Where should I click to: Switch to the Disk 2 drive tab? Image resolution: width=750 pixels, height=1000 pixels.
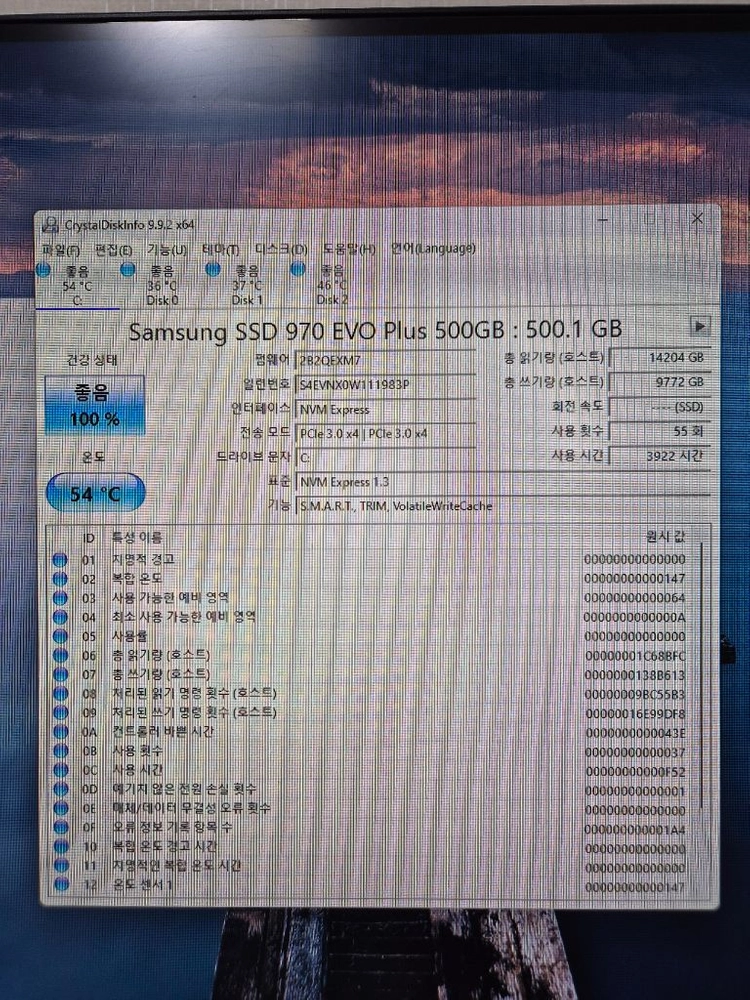(332, 286)
